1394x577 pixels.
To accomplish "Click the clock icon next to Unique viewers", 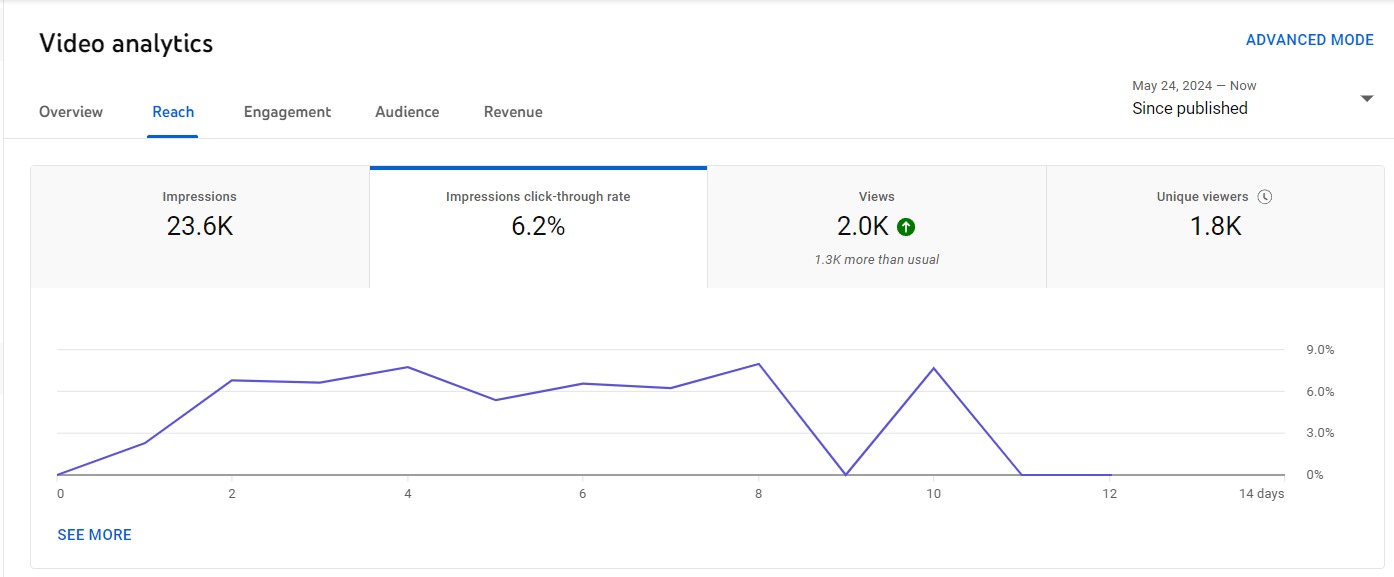I will click(1265, 197).
